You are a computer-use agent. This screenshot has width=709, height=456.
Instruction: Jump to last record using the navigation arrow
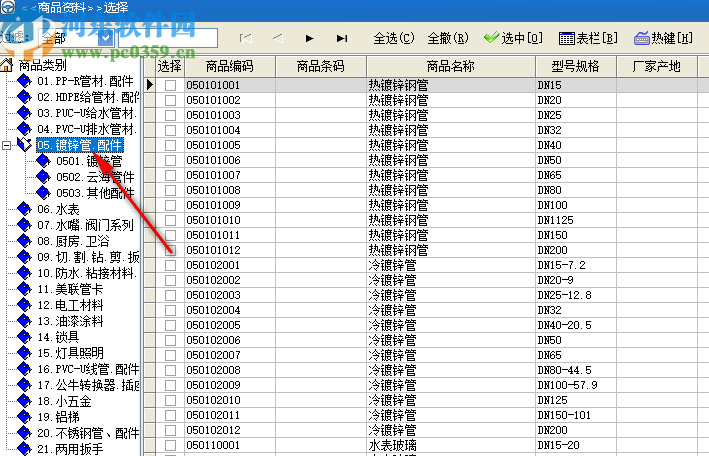pyautogui.click(x=342, y=38)
